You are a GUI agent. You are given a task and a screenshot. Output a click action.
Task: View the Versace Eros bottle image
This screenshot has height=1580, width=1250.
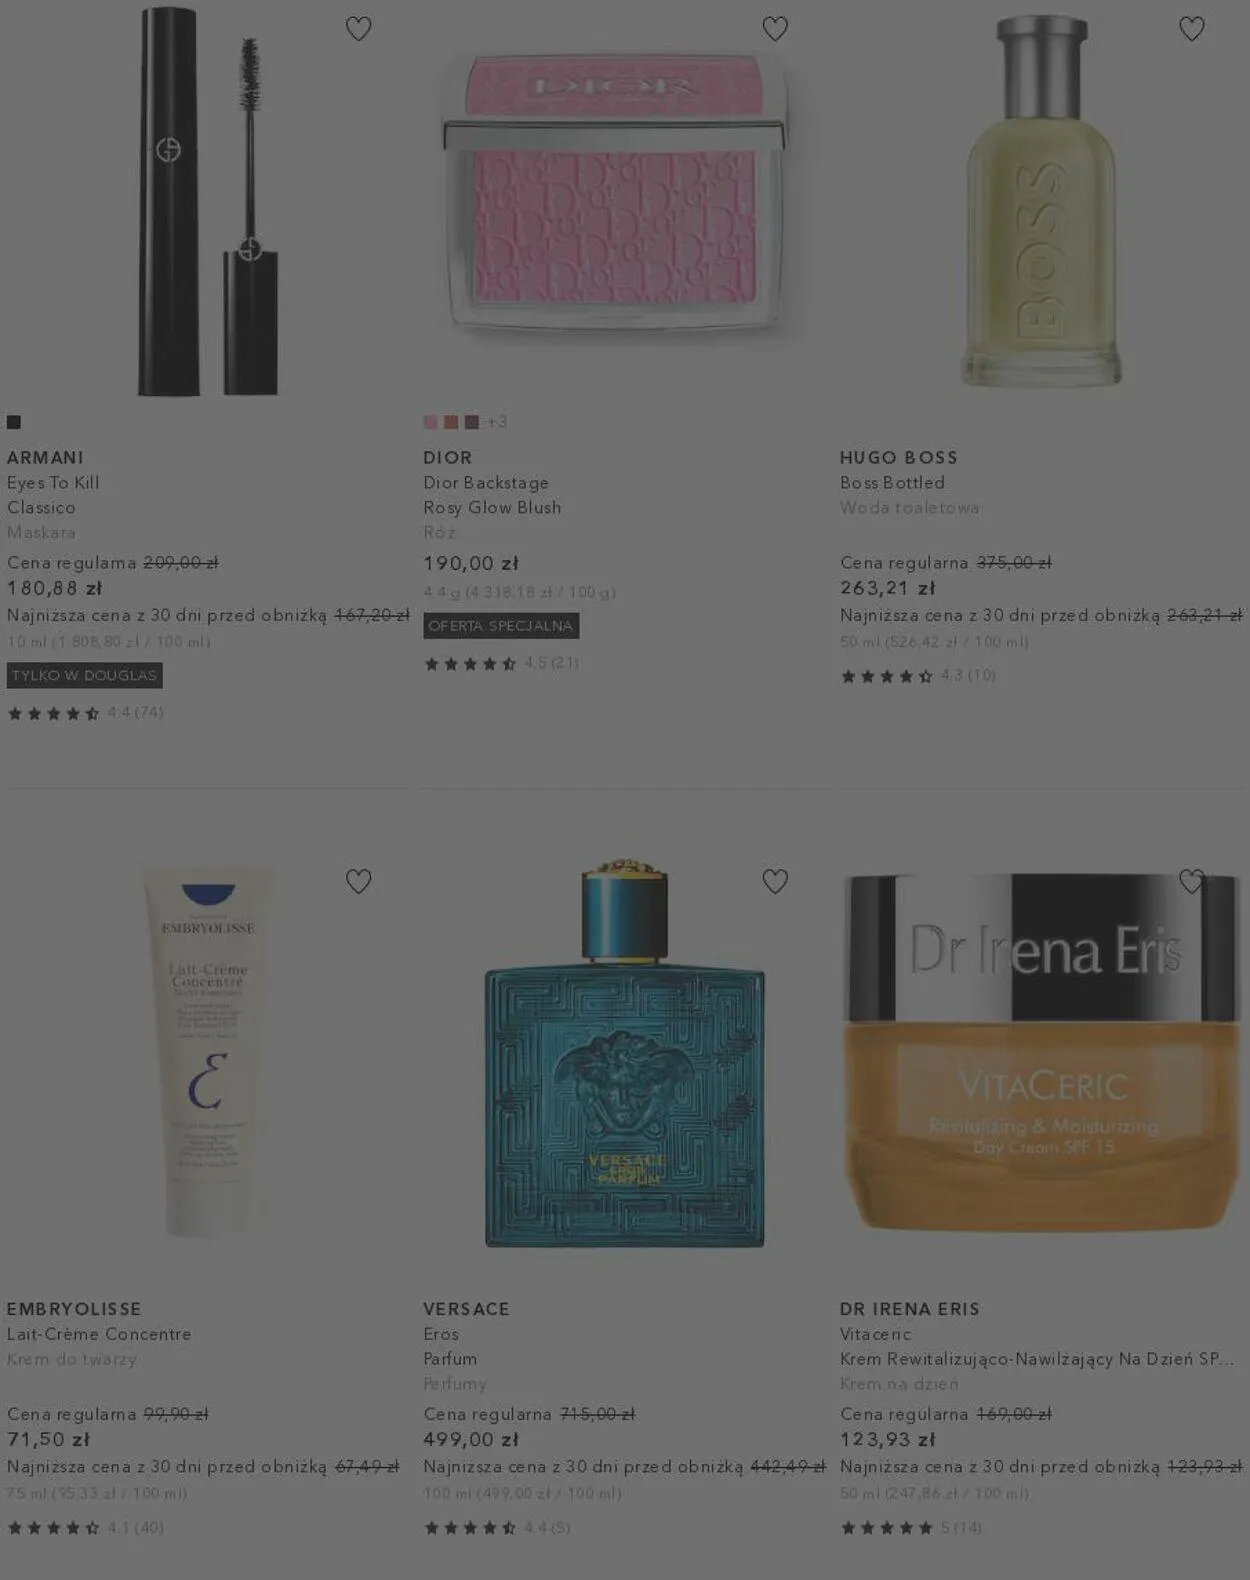coord(625,1053)
